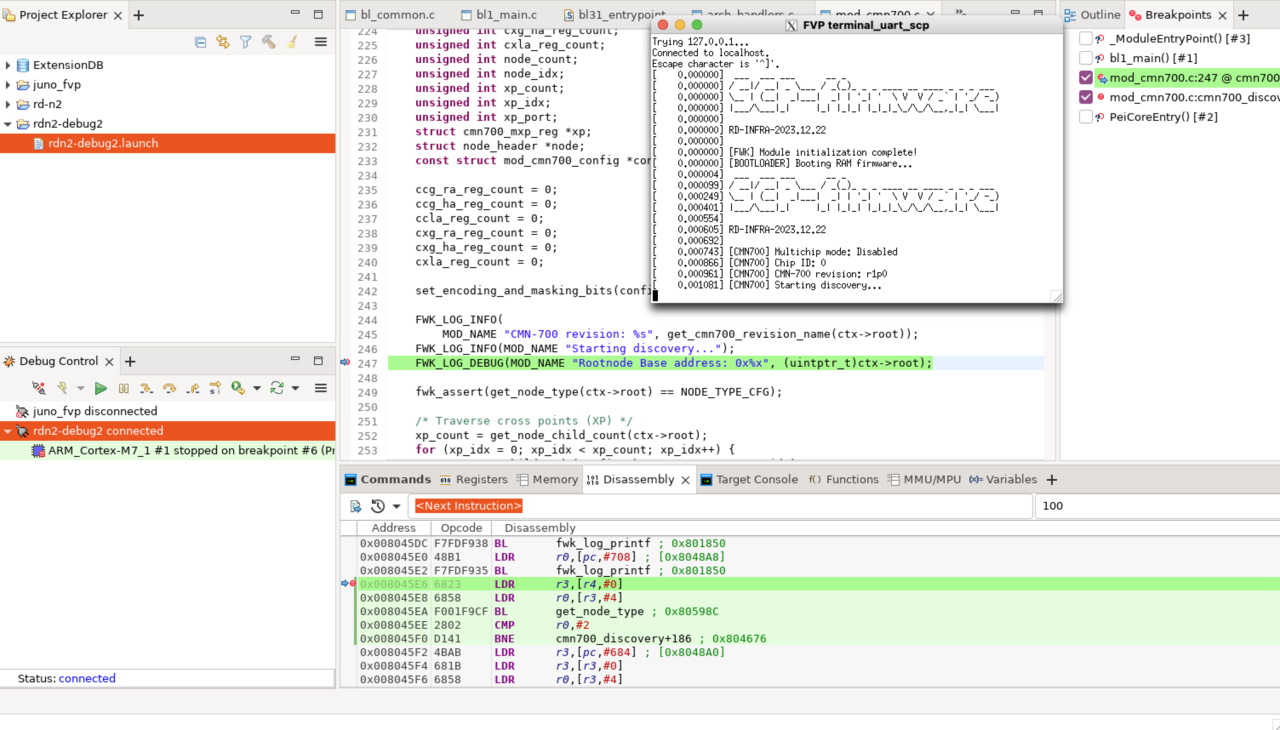Viewport: 1280px width, 730px height.
Task: Open rdn2-debug2.launch file in Project Explorer
Action: pos(102,143)
